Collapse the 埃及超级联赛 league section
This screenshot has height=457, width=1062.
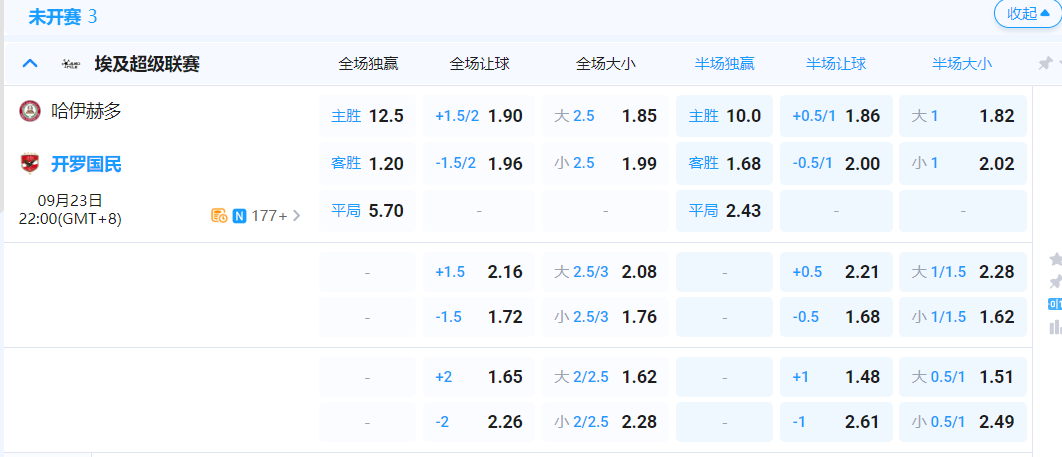click(30, 64)
